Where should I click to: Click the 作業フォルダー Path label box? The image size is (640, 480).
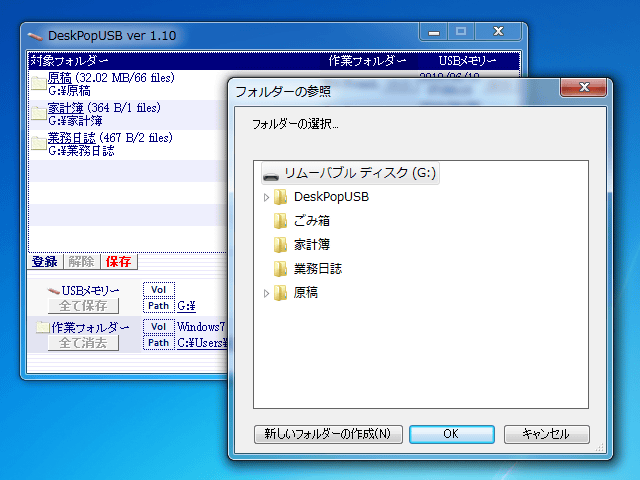click(x=159, y=343)
